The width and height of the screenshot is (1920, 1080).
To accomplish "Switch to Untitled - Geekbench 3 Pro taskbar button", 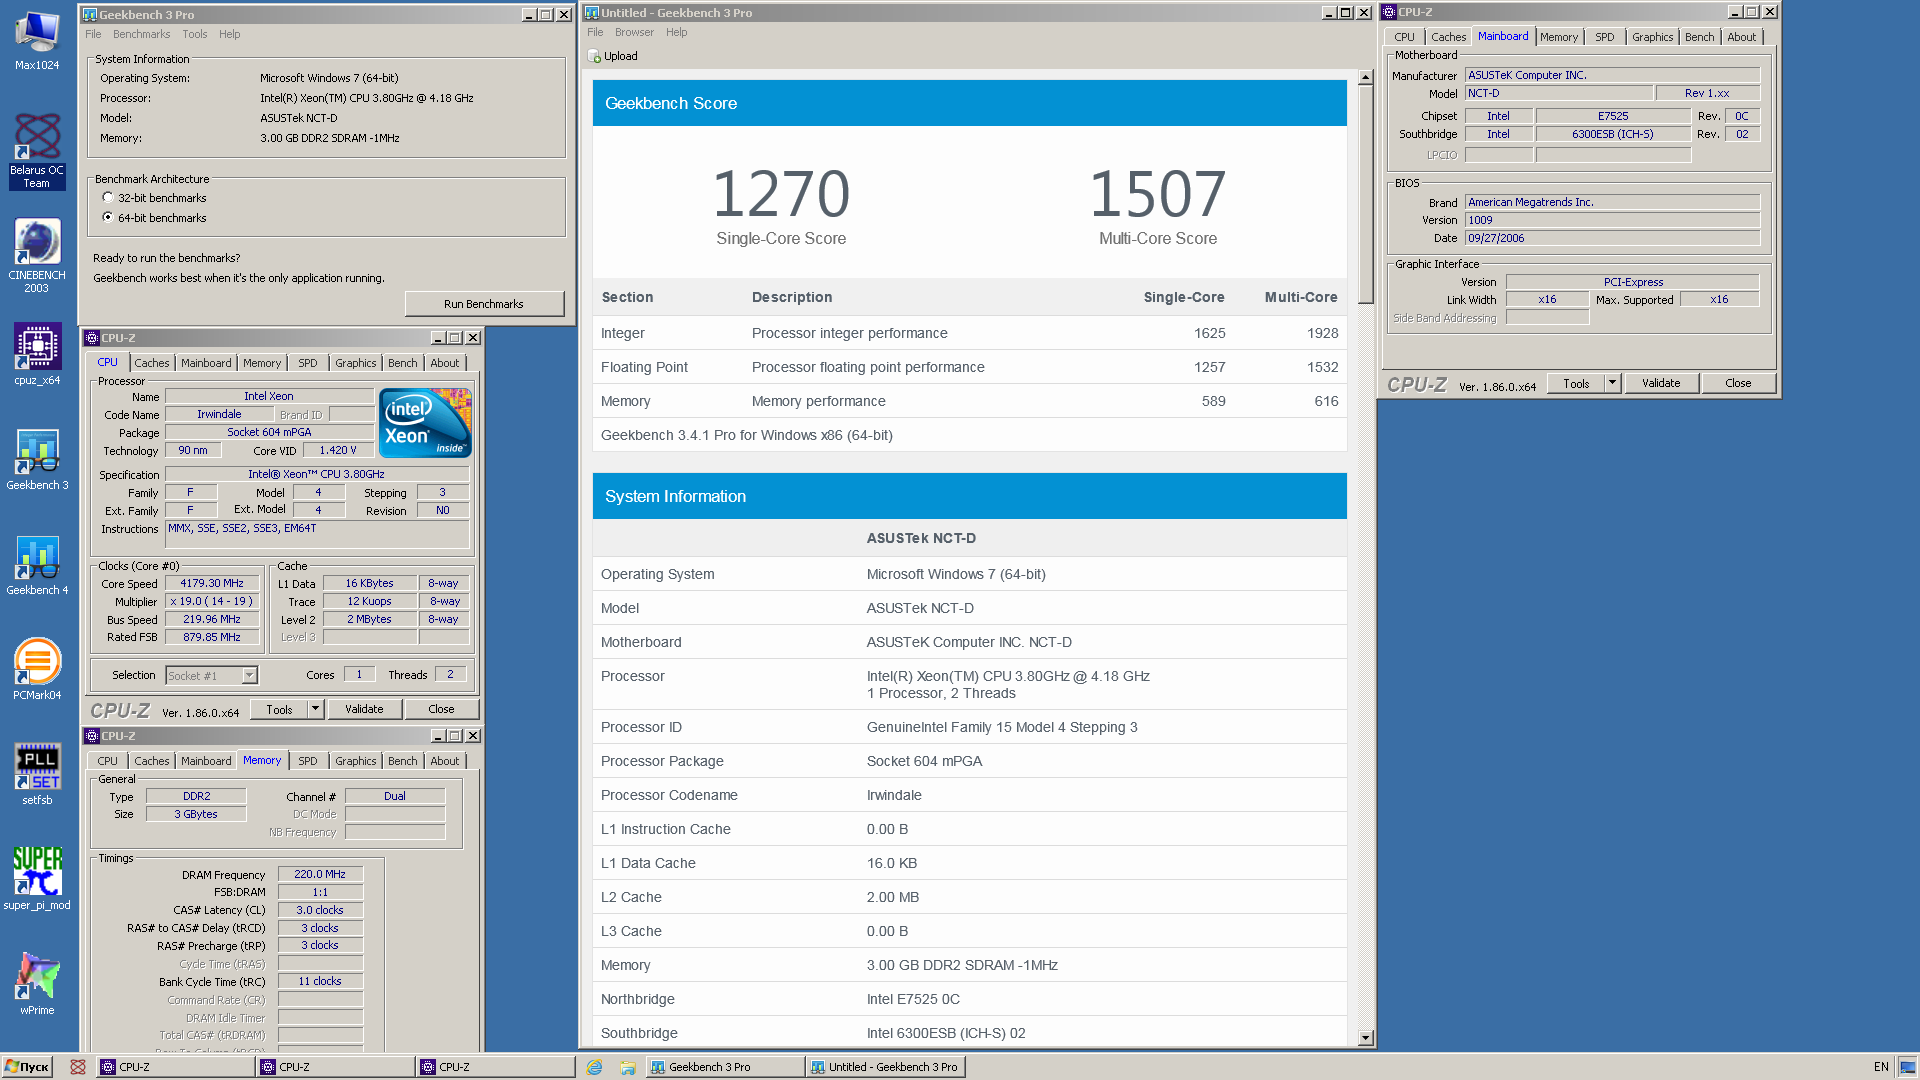I will (886, 1067).
